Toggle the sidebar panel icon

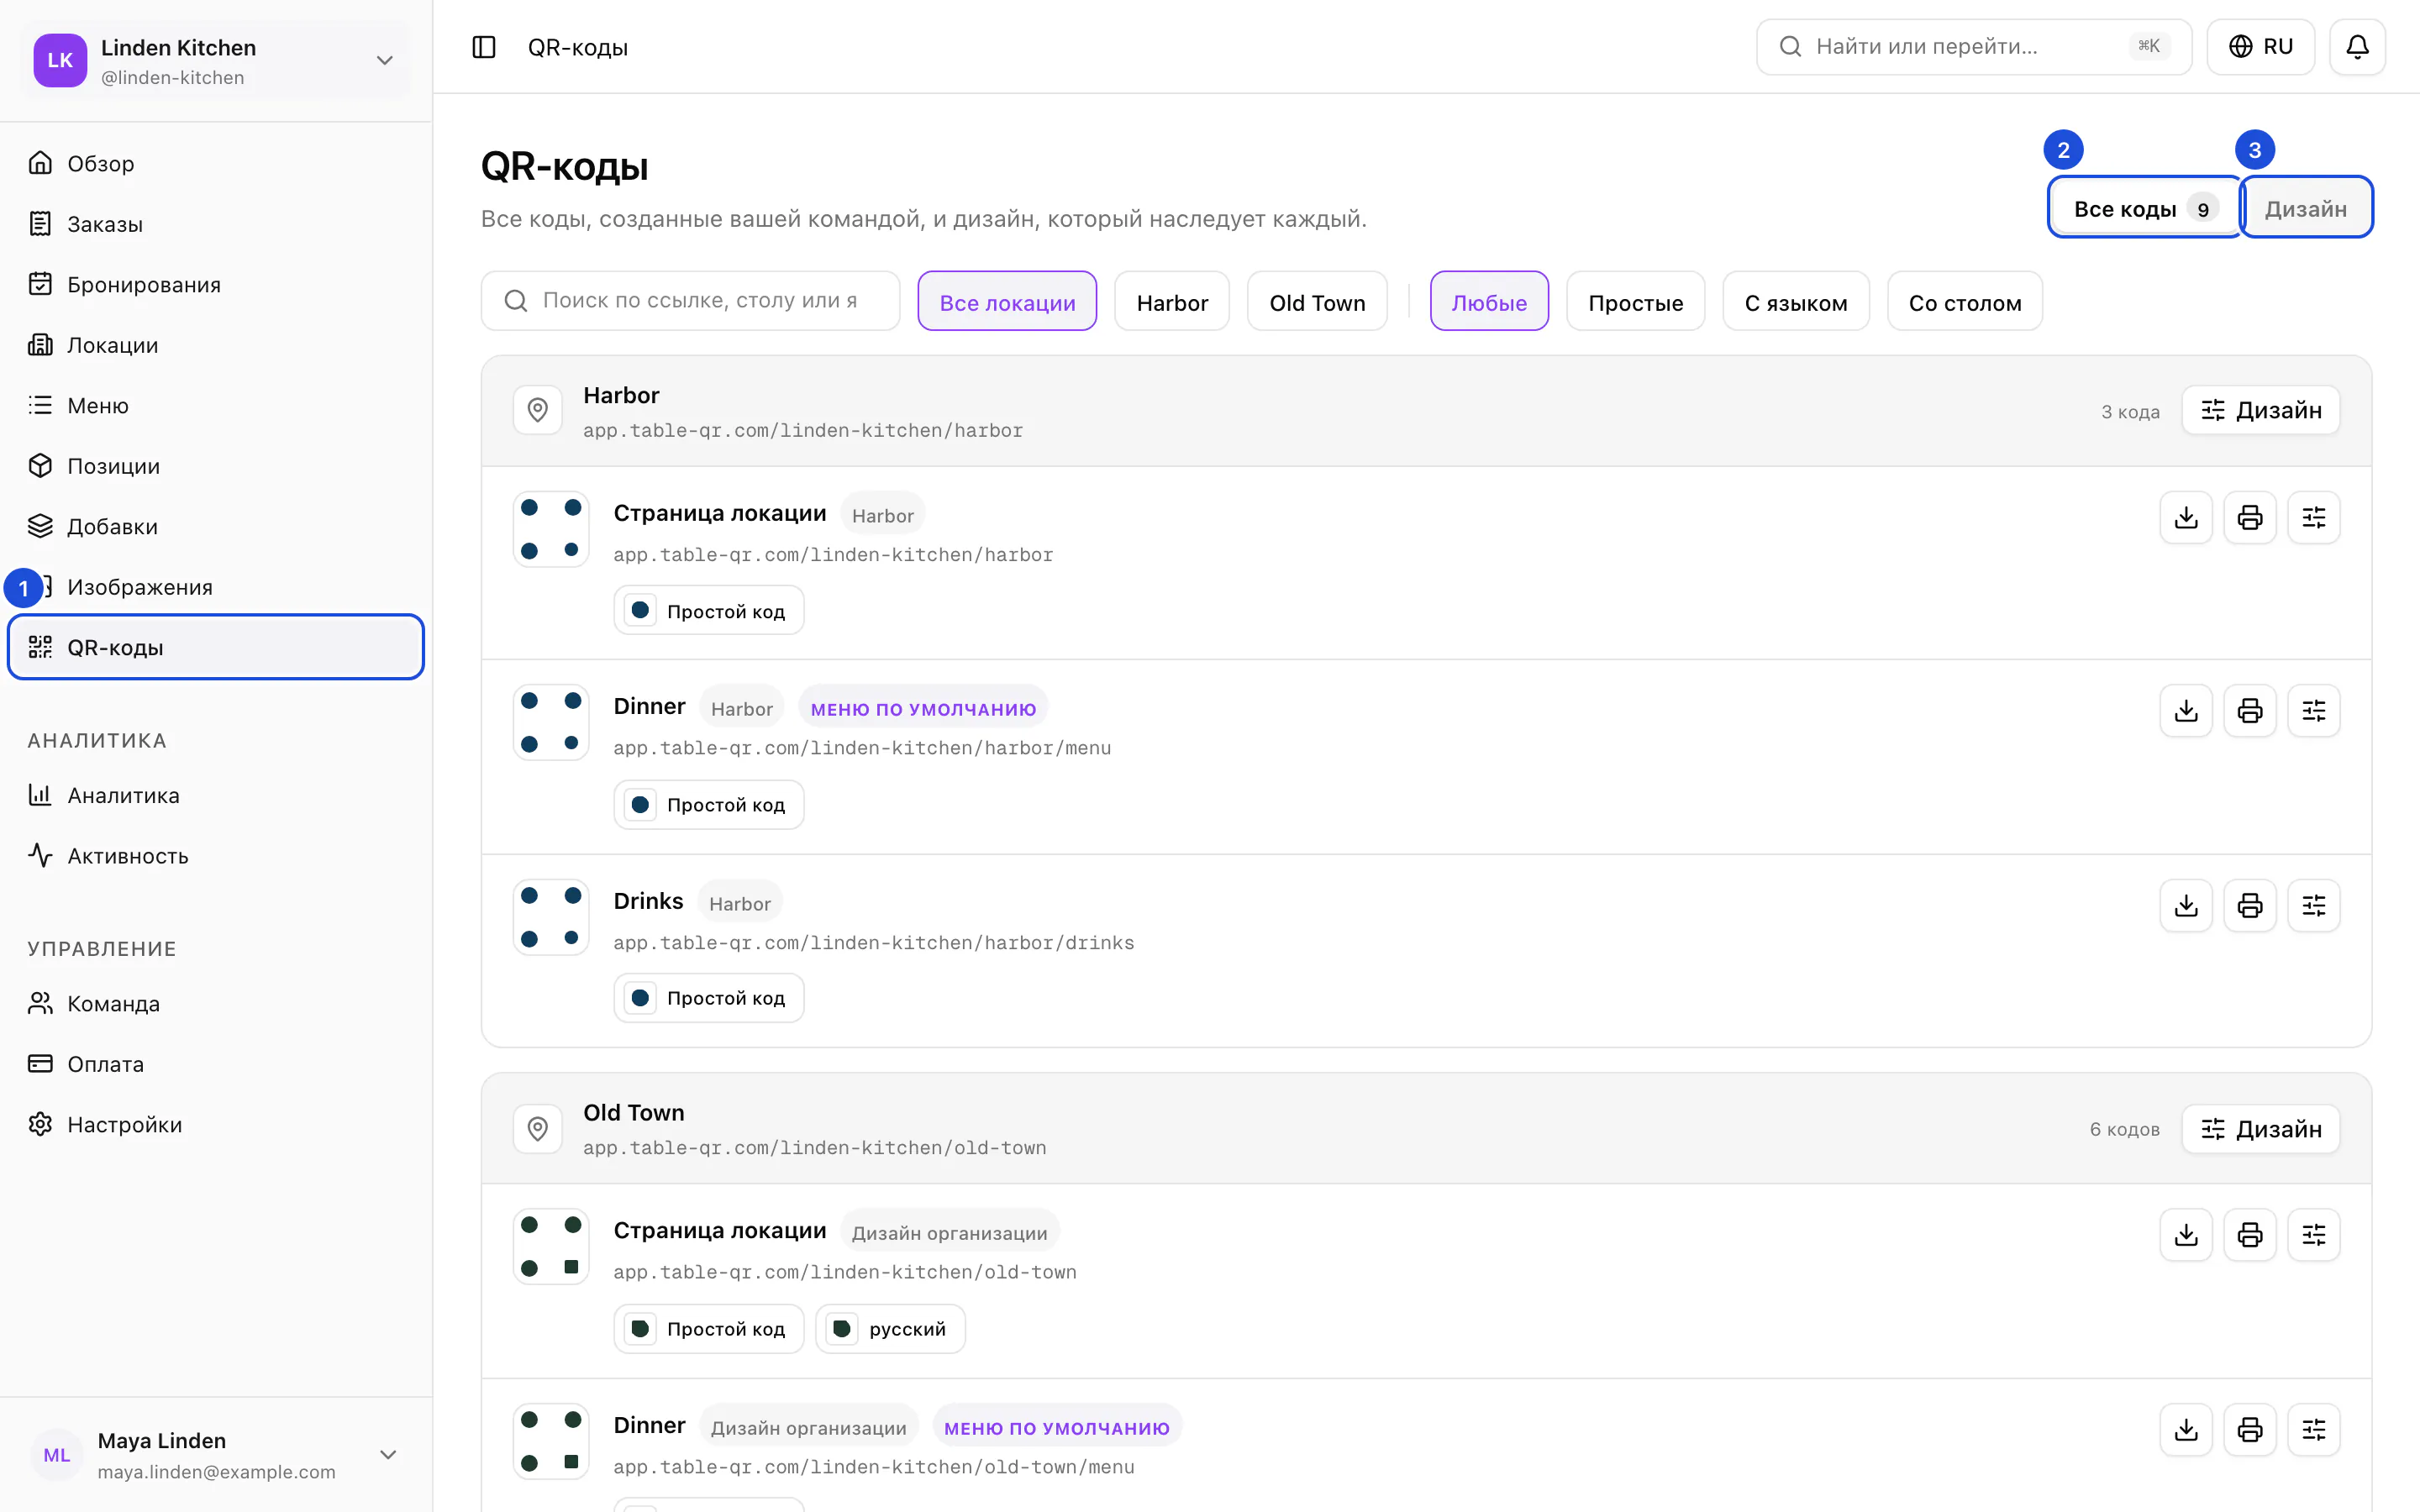tap(484, 47)
